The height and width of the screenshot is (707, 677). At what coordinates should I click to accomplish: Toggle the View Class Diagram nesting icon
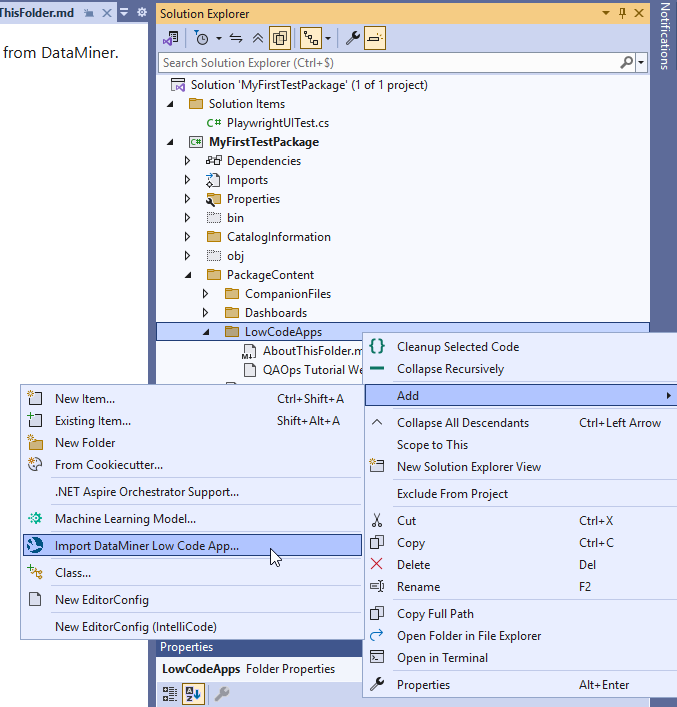pos(311,38)
